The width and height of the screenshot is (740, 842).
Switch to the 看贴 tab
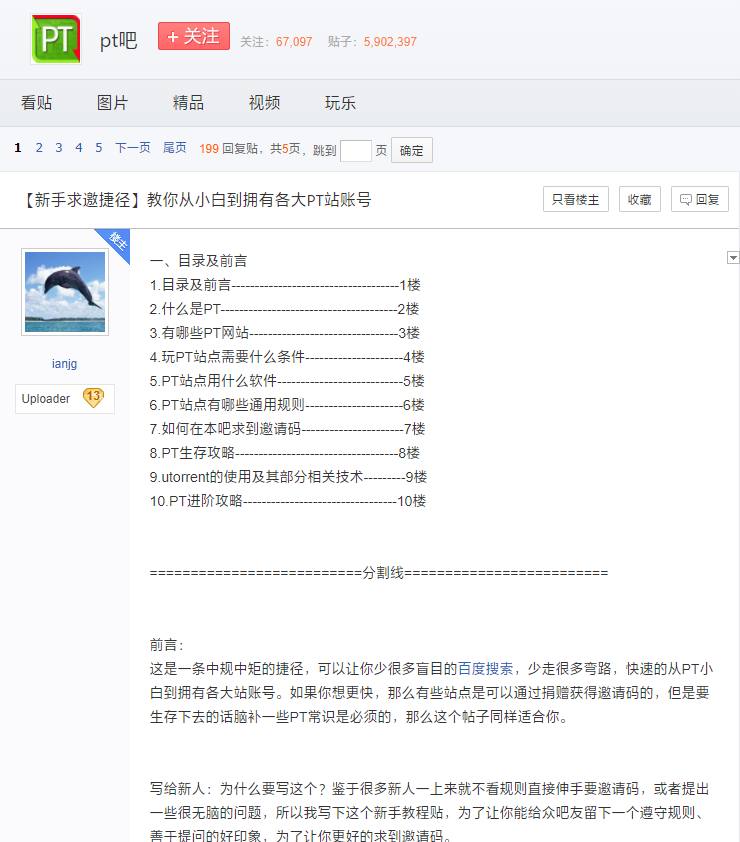(37, 103)
